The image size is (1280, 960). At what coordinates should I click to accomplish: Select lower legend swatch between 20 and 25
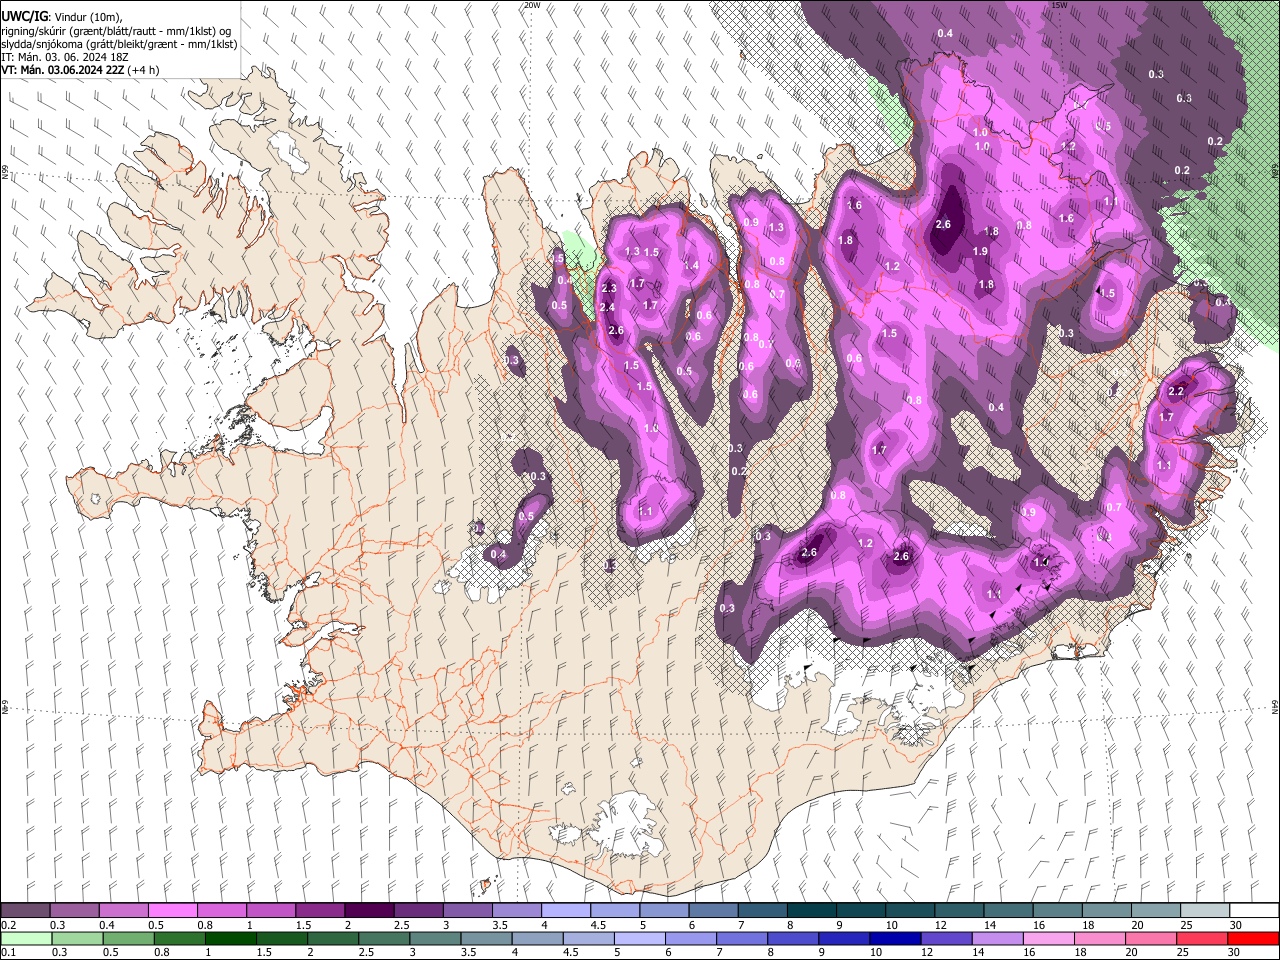coord(1149,939)
